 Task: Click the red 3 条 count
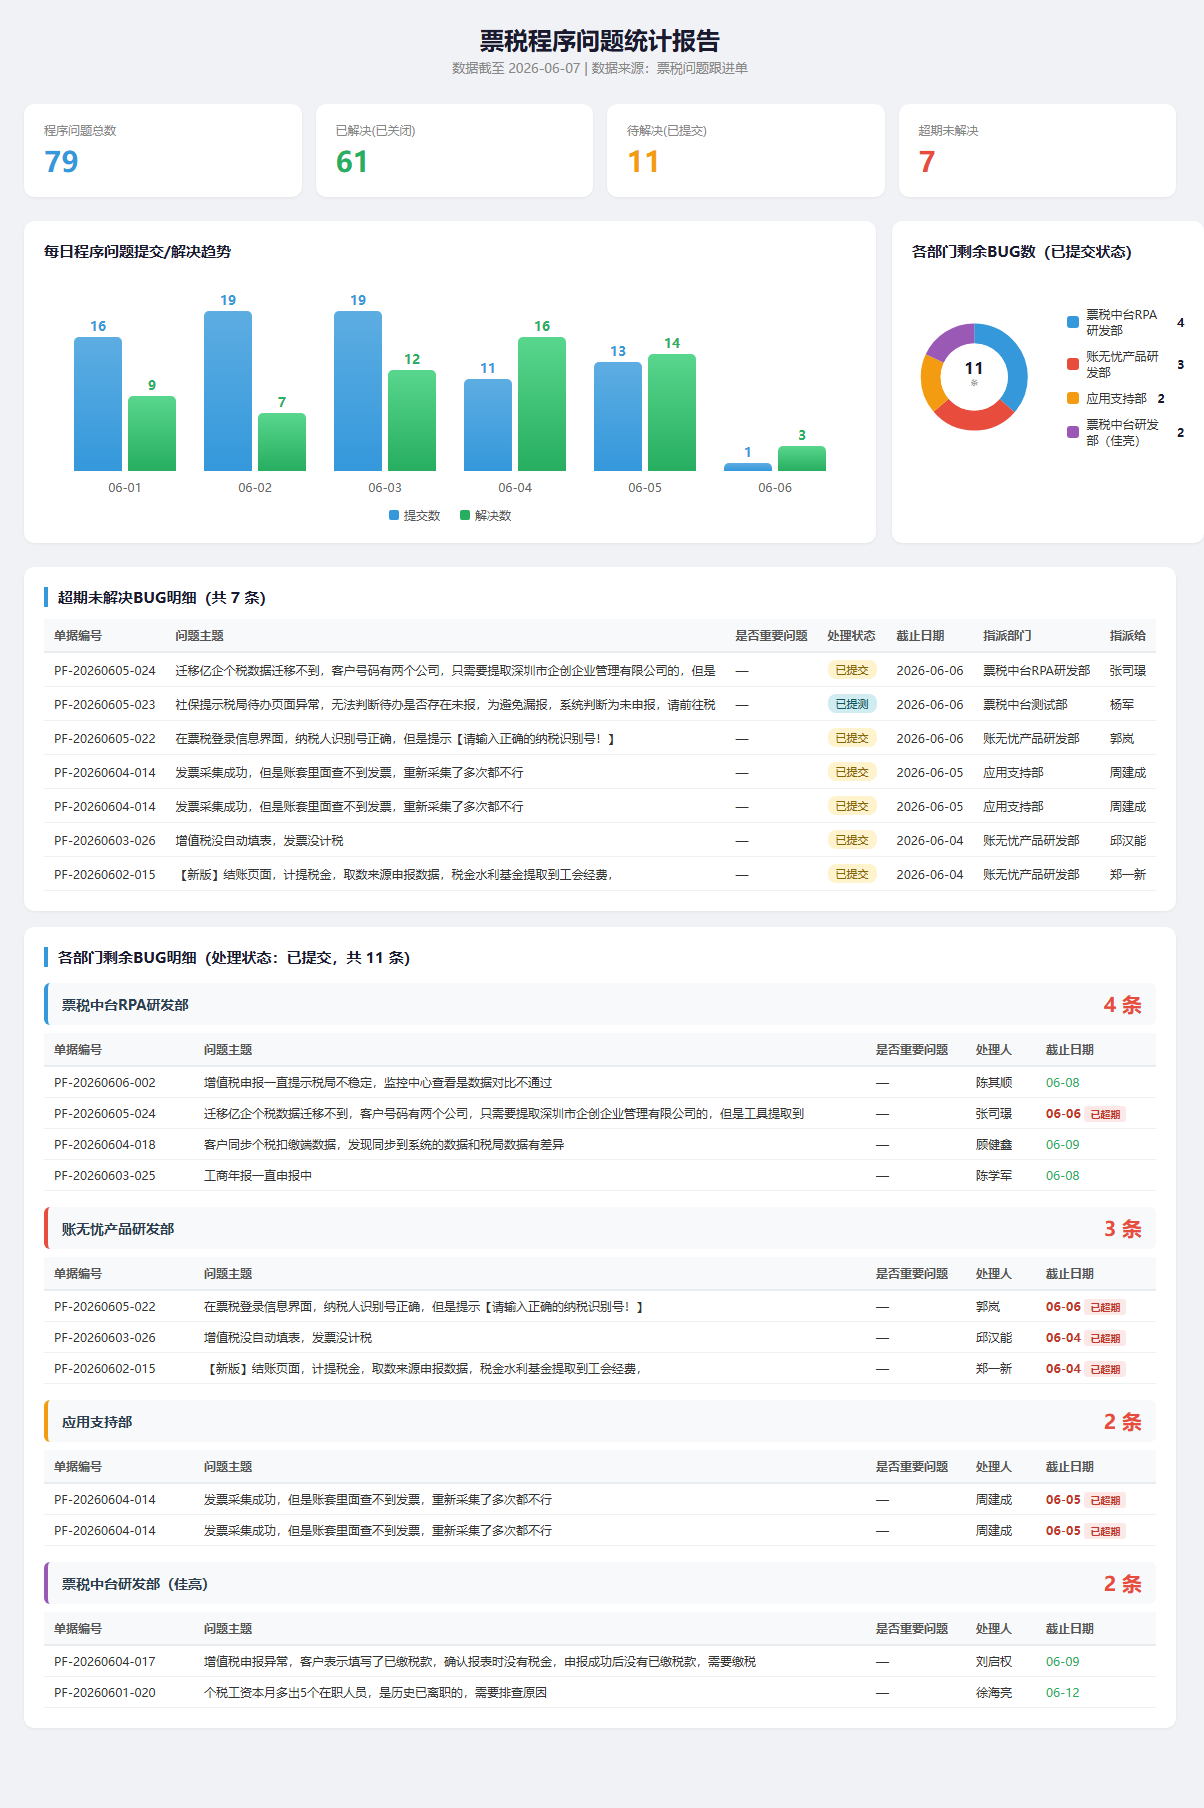point(1122,1229)
